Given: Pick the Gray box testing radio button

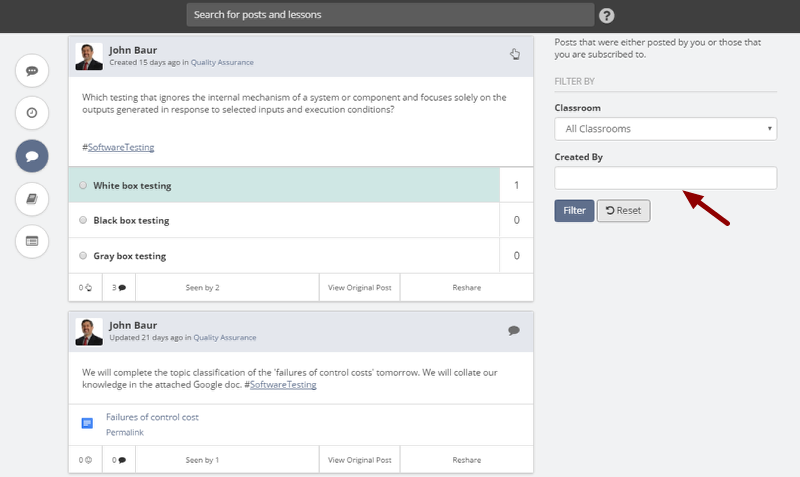Looking at the screenshot, I should tap(83, 256).
